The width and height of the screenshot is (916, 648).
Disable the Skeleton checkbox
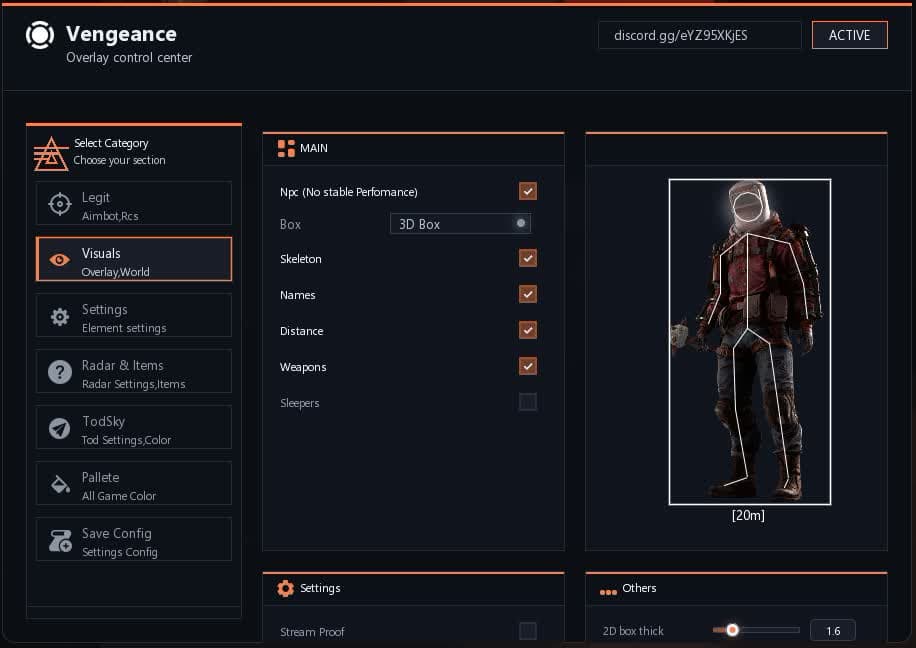[x=528, y=259]
